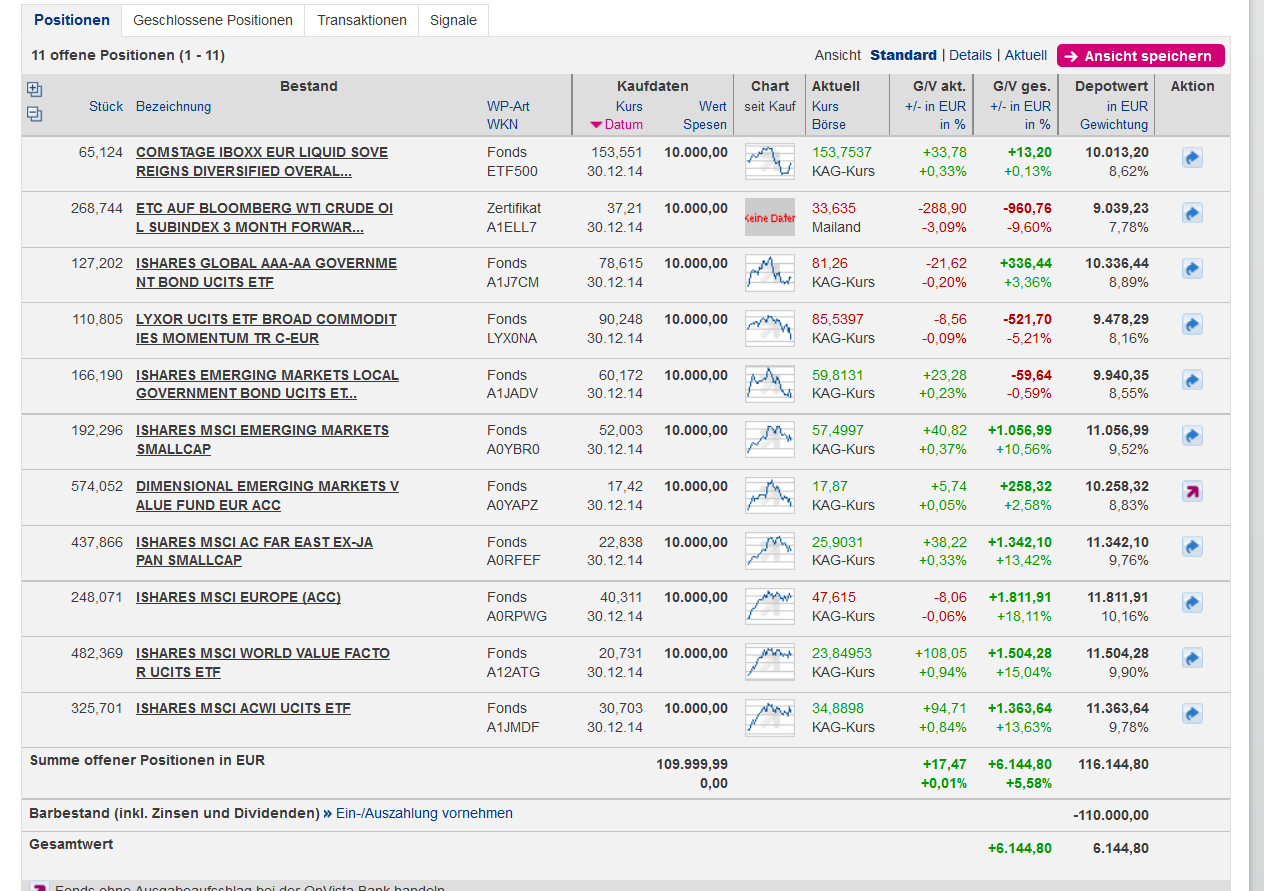This screenshot has width=1264, height=891.
Task: Click action icon for ETC Bloomberg WTI row
Action: tap(1192, 213)
